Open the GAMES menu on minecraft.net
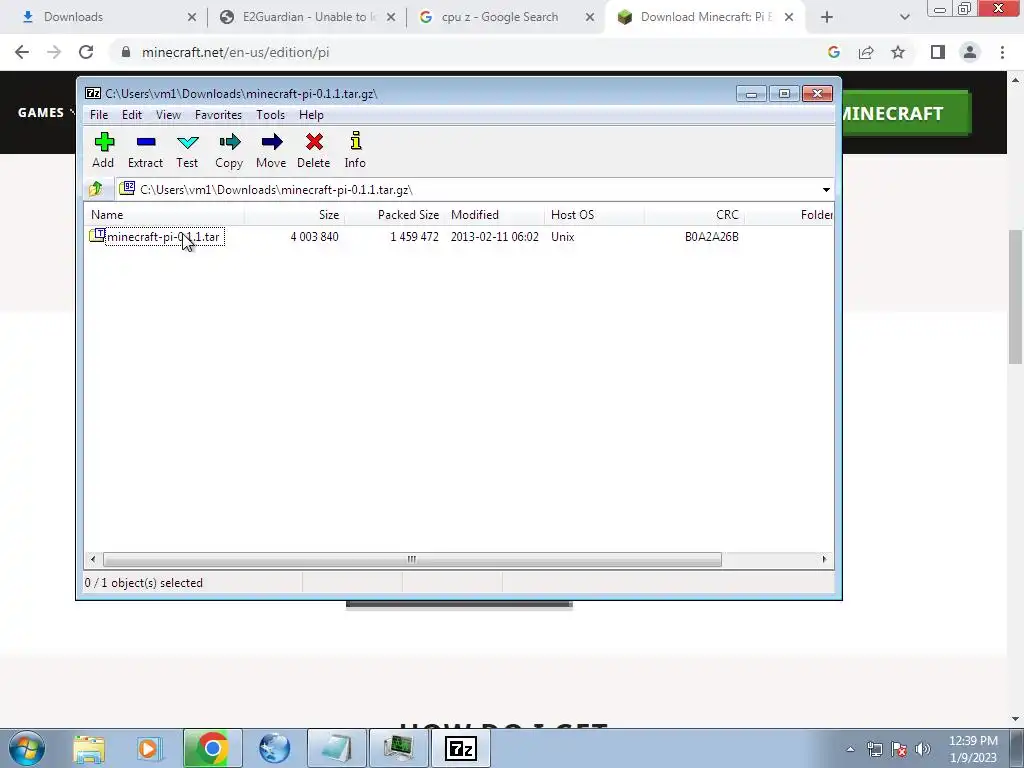This screenshot has height=768, width=1024. (44, 112)
